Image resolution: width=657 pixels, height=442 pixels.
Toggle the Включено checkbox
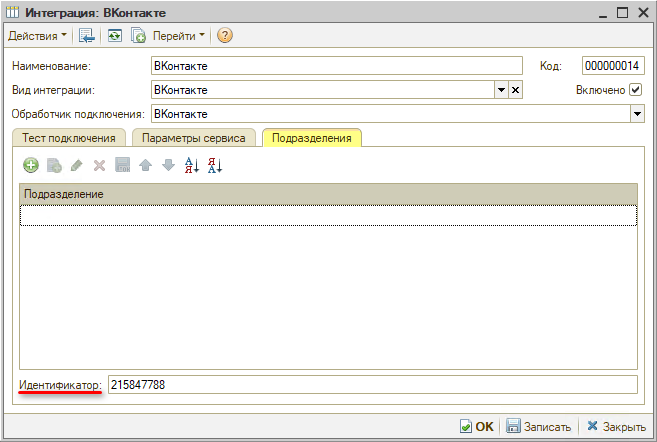point(635,90)
